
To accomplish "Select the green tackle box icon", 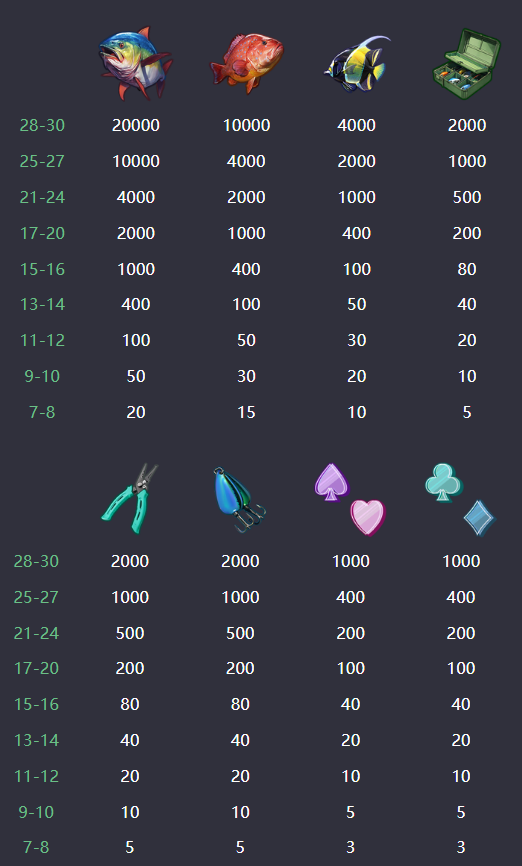I will point(467,65).
